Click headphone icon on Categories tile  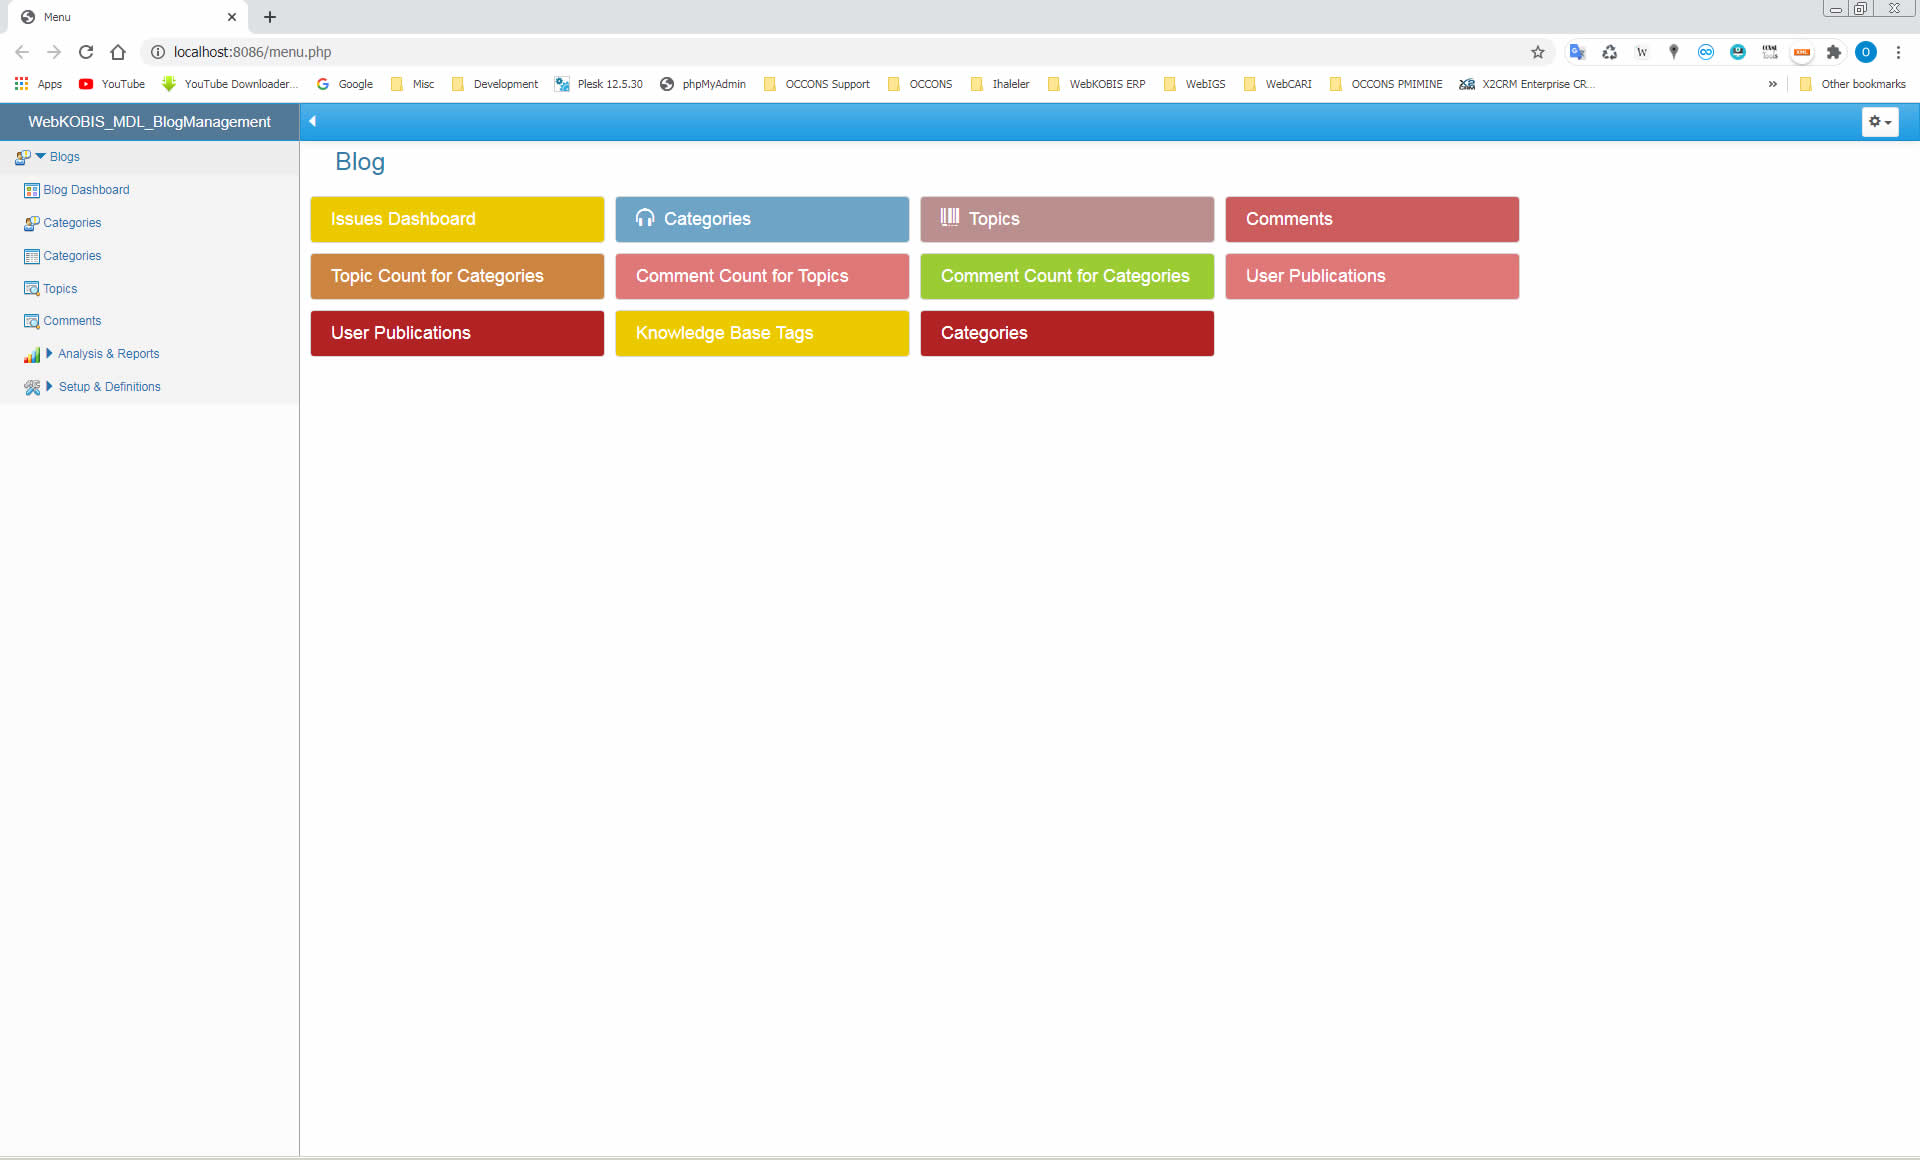tap(645, 218)
